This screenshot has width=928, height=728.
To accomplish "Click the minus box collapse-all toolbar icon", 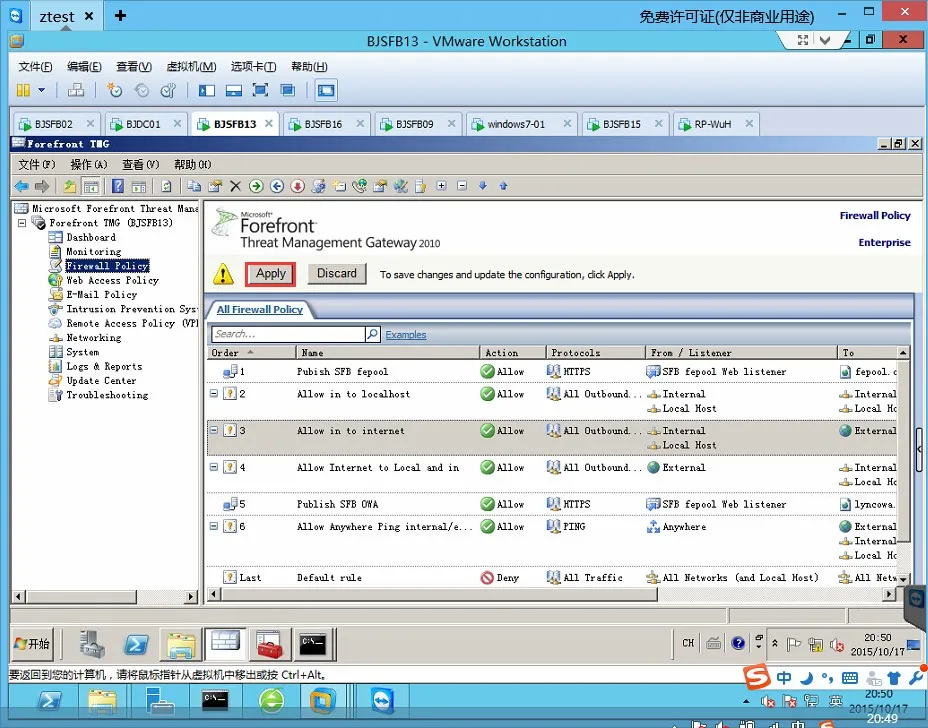I will [462, 186].
